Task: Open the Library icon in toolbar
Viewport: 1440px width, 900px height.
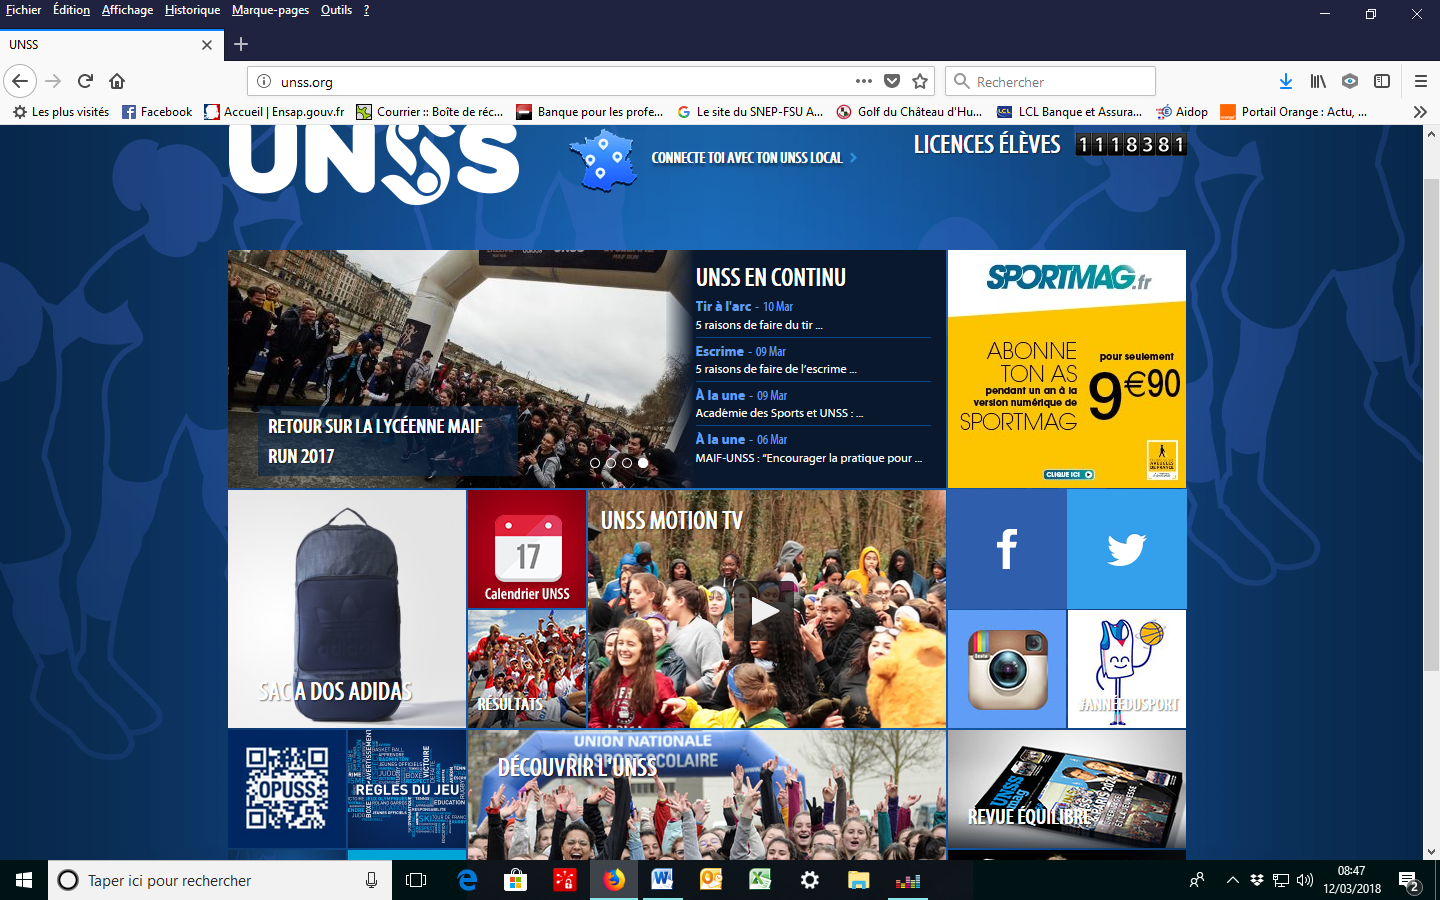Action: [1318, 81]
